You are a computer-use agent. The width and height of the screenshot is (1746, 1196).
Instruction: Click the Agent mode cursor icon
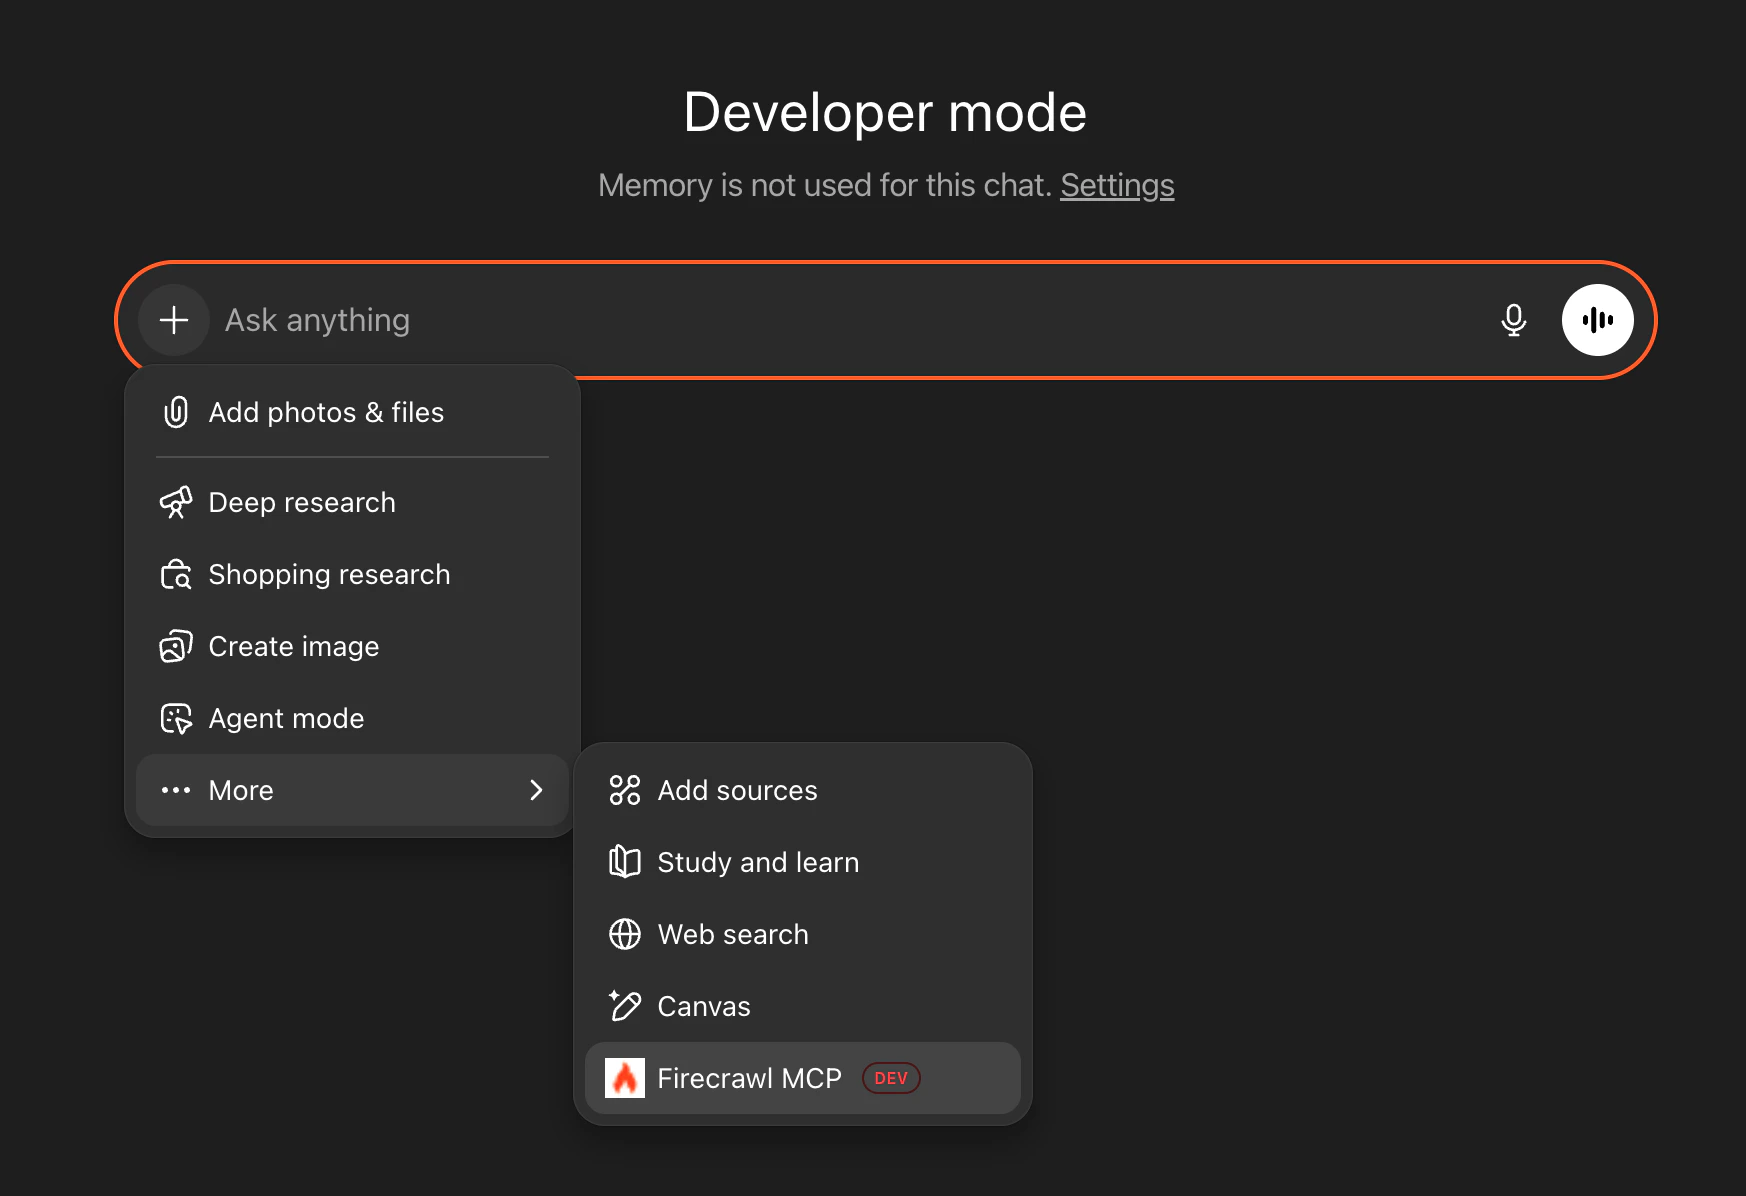176,718
